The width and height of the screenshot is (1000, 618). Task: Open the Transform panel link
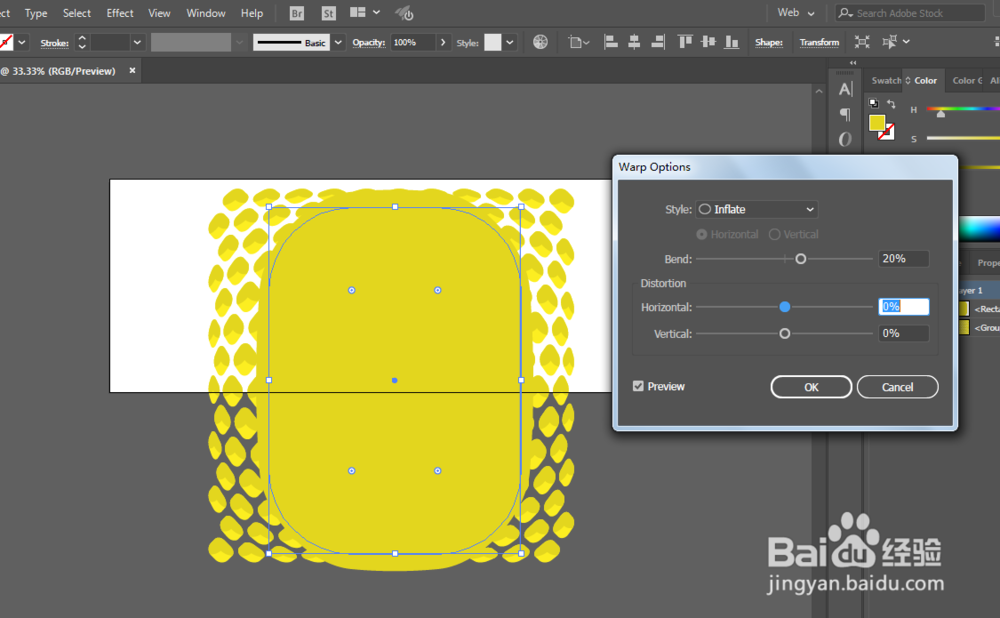click(x=820, y=42)
